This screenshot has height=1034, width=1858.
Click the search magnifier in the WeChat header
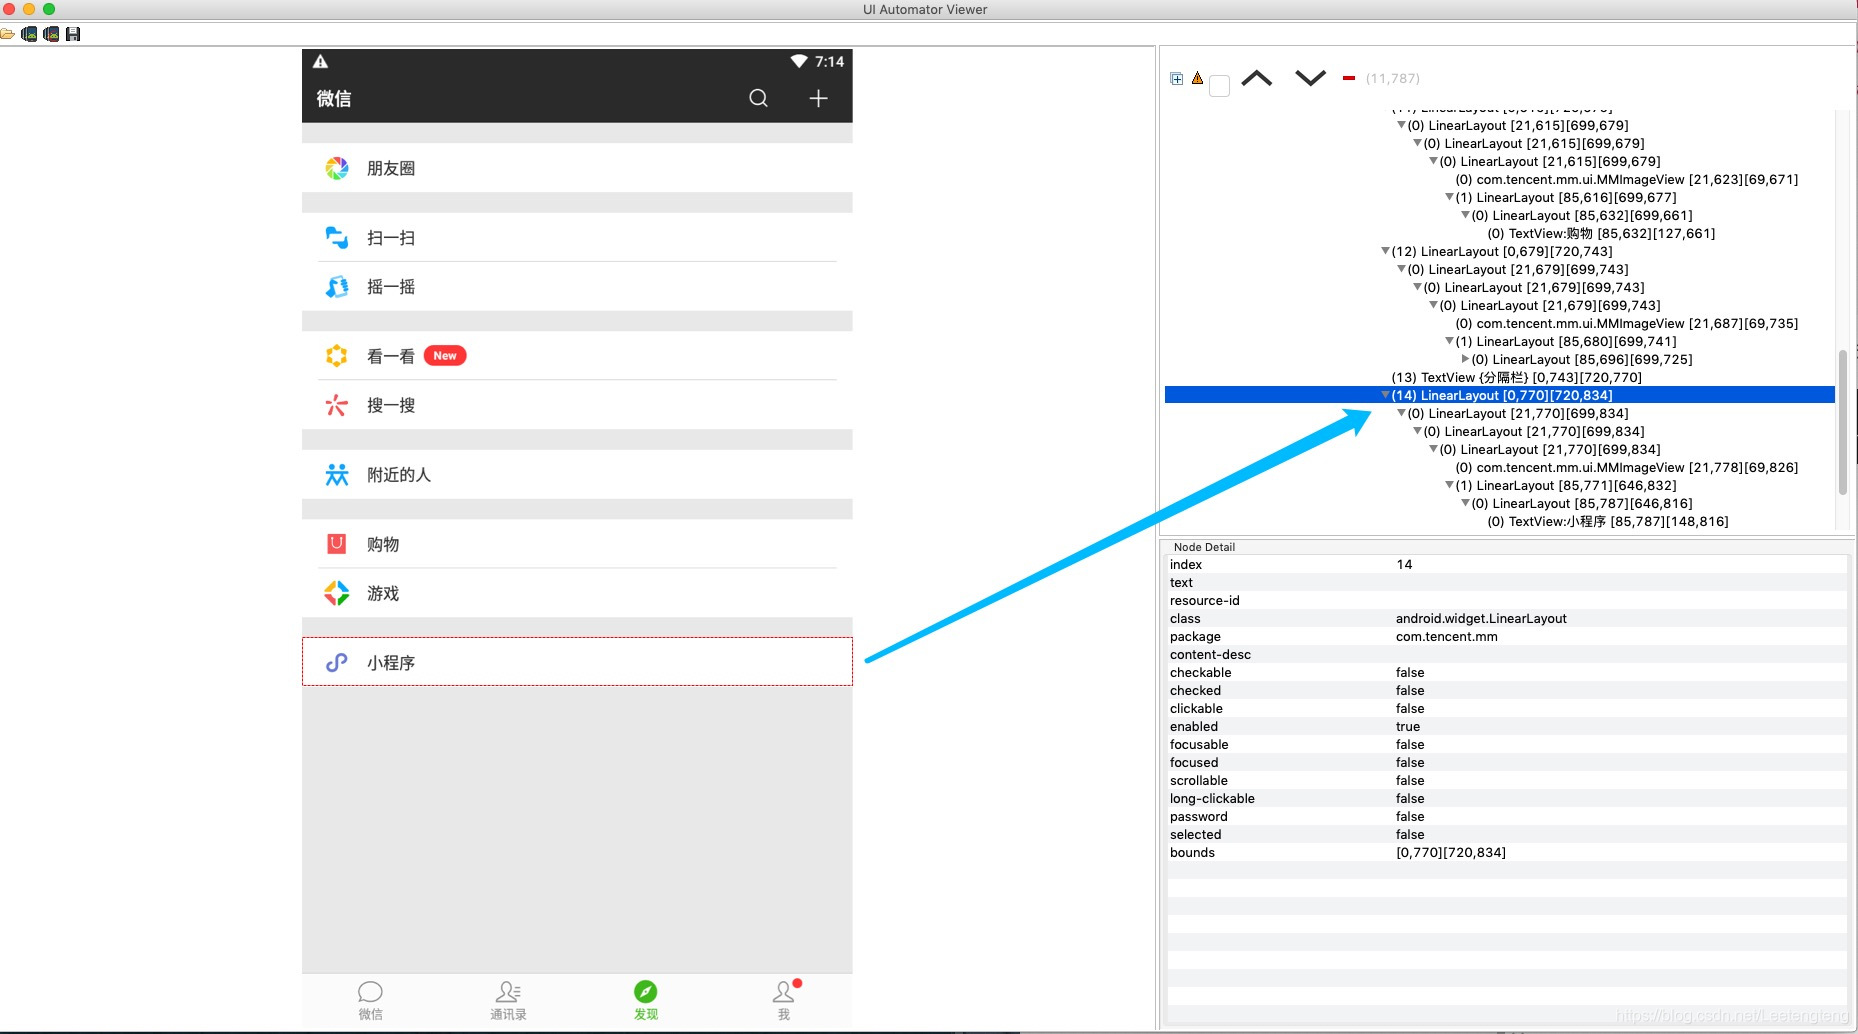[759, 98]
